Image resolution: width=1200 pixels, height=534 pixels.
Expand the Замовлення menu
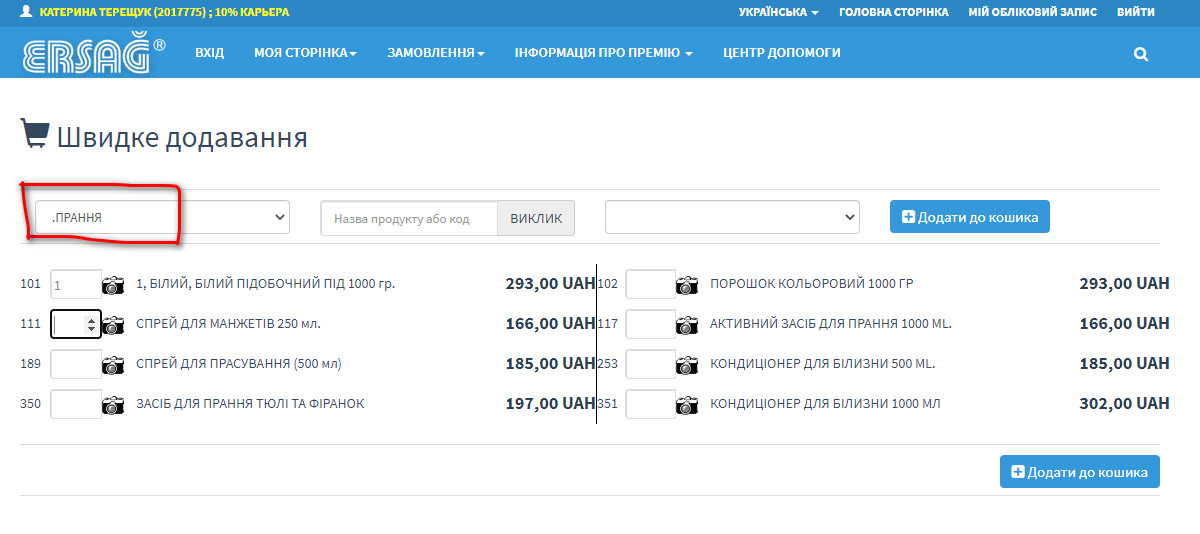pos(436,53)
